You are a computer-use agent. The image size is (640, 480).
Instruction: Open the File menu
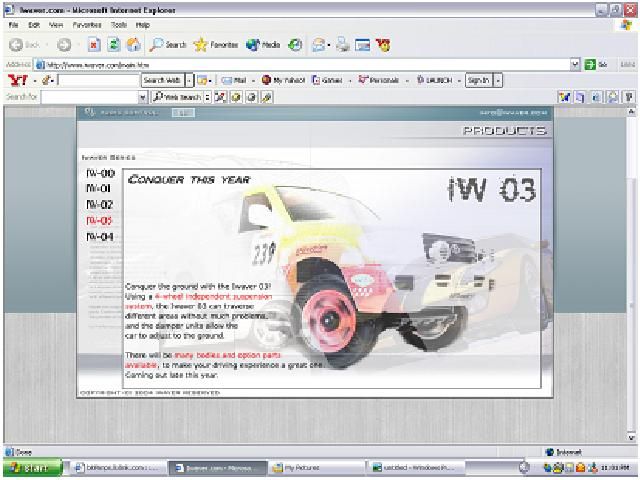point(13,25)
